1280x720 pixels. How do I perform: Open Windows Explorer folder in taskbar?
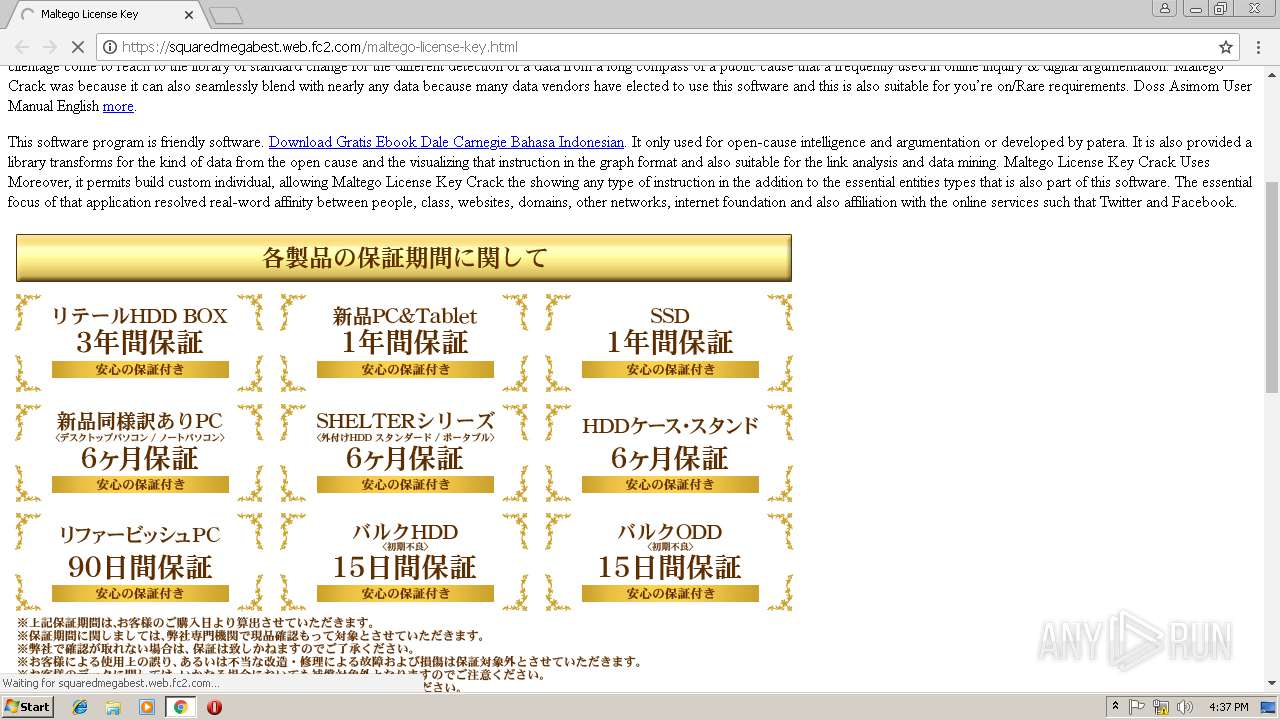coord(113,707)
